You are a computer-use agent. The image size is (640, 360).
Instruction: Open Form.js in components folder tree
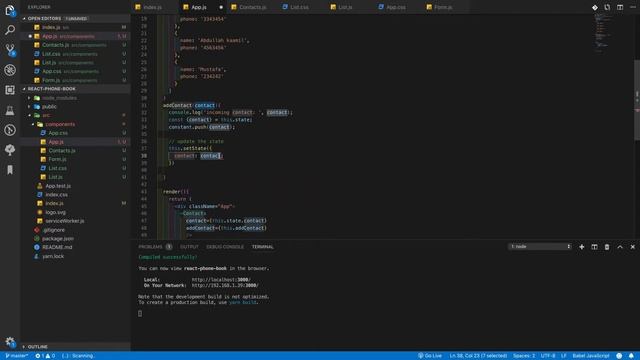pyautogui.click(x=57, y=159)
